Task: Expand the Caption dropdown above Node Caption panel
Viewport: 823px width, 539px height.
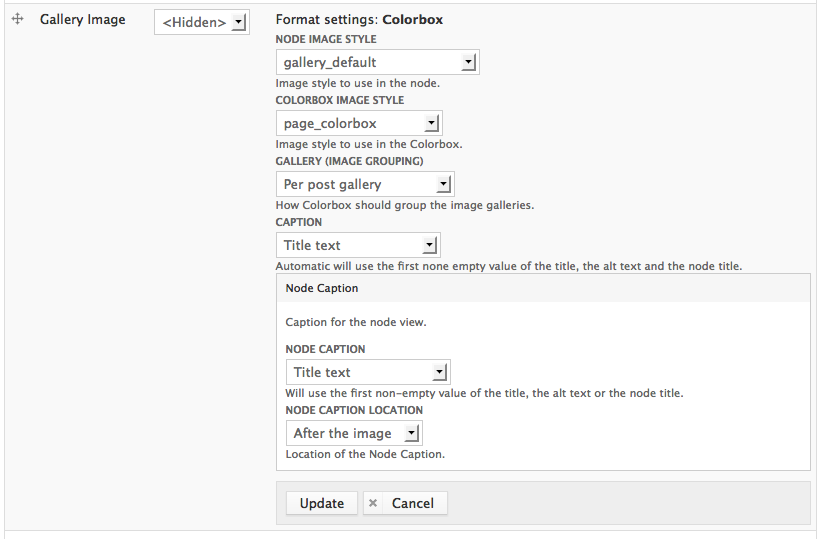Action: coord(357,245)
